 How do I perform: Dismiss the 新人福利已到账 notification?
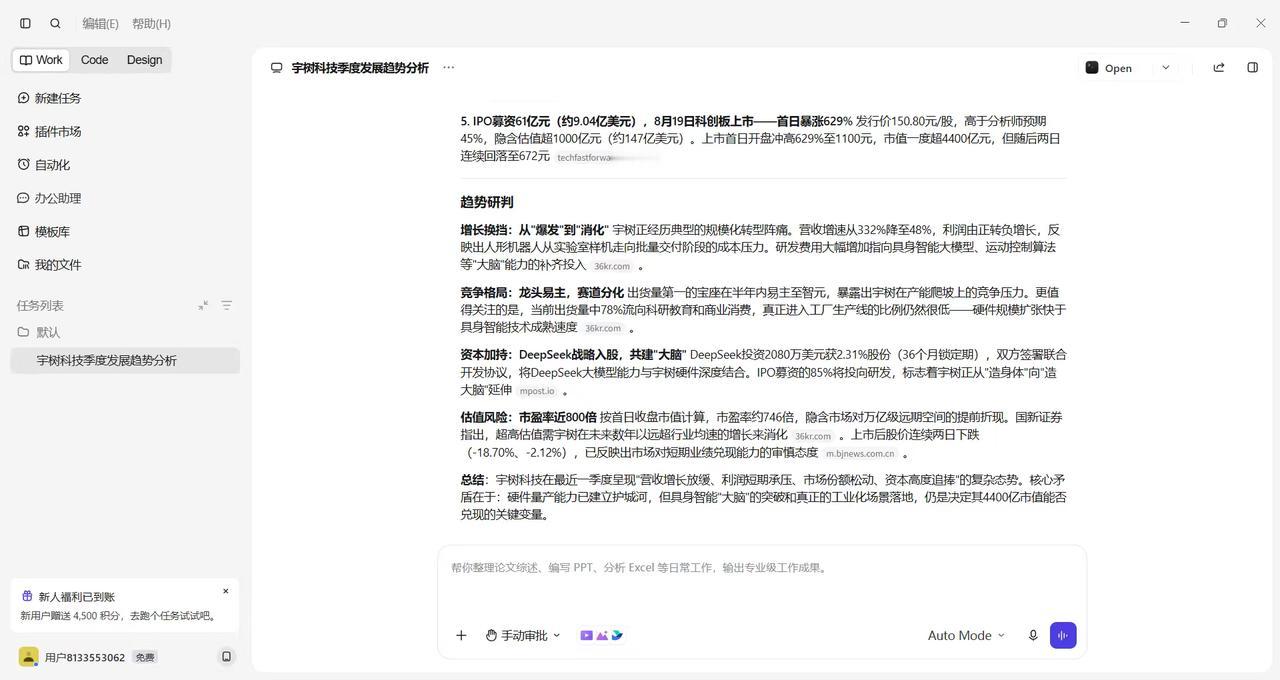(x=225, y=591)
